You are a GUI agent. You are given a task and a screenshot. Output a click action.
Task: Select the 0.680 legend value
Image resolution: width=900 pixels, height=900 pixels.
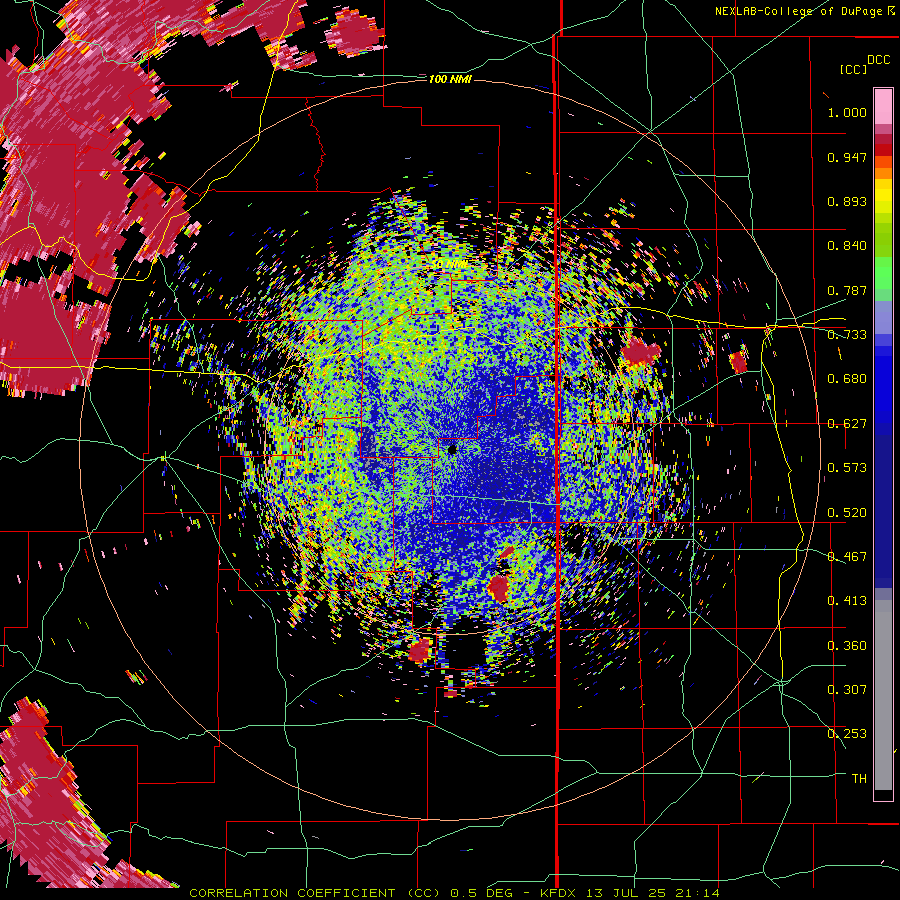[847, 379]
